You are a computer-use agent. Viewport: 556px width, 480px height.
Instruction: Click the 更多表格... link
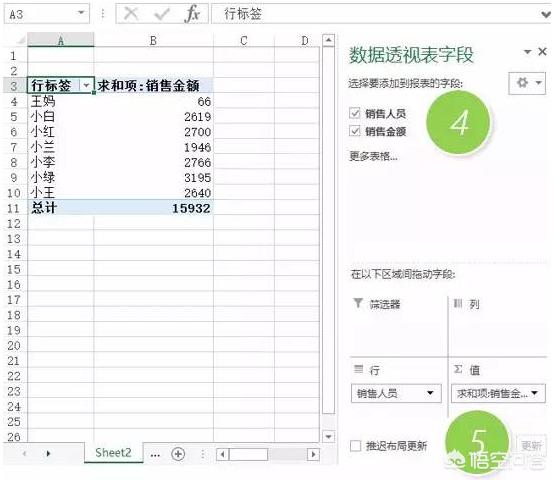pyautogui.click(x=373, y=156)
